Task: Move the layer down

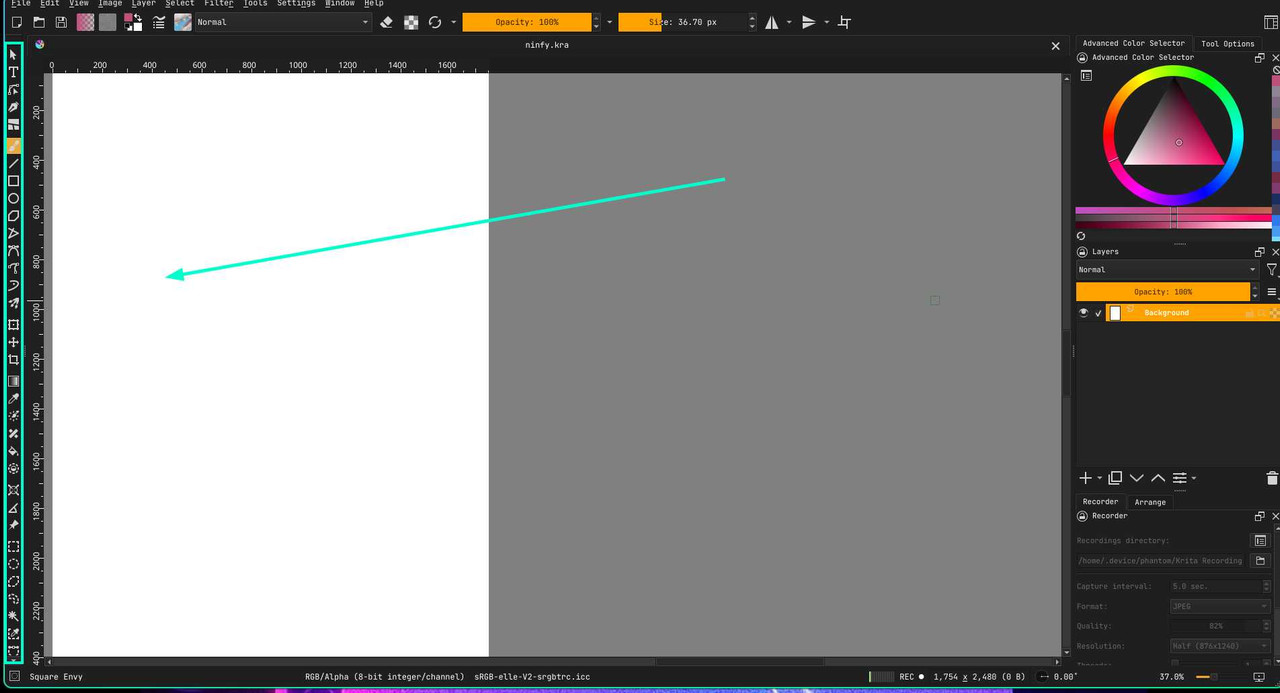Action: 1137,478
